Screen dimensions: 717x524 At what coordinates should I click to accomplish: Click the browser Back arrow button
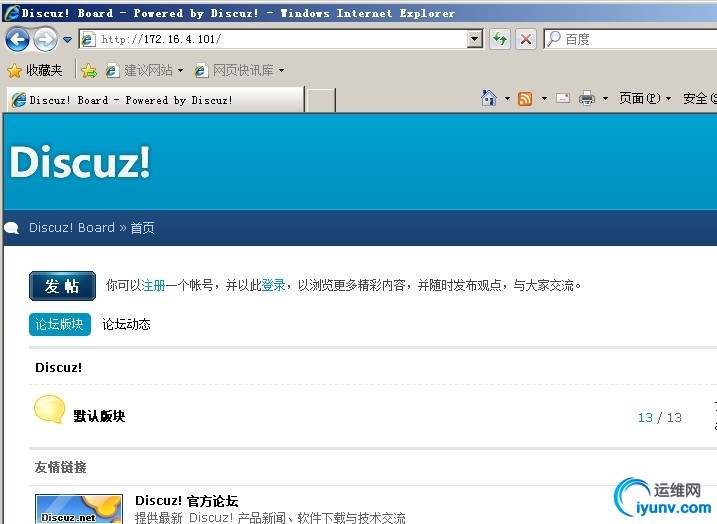(17, 39)
